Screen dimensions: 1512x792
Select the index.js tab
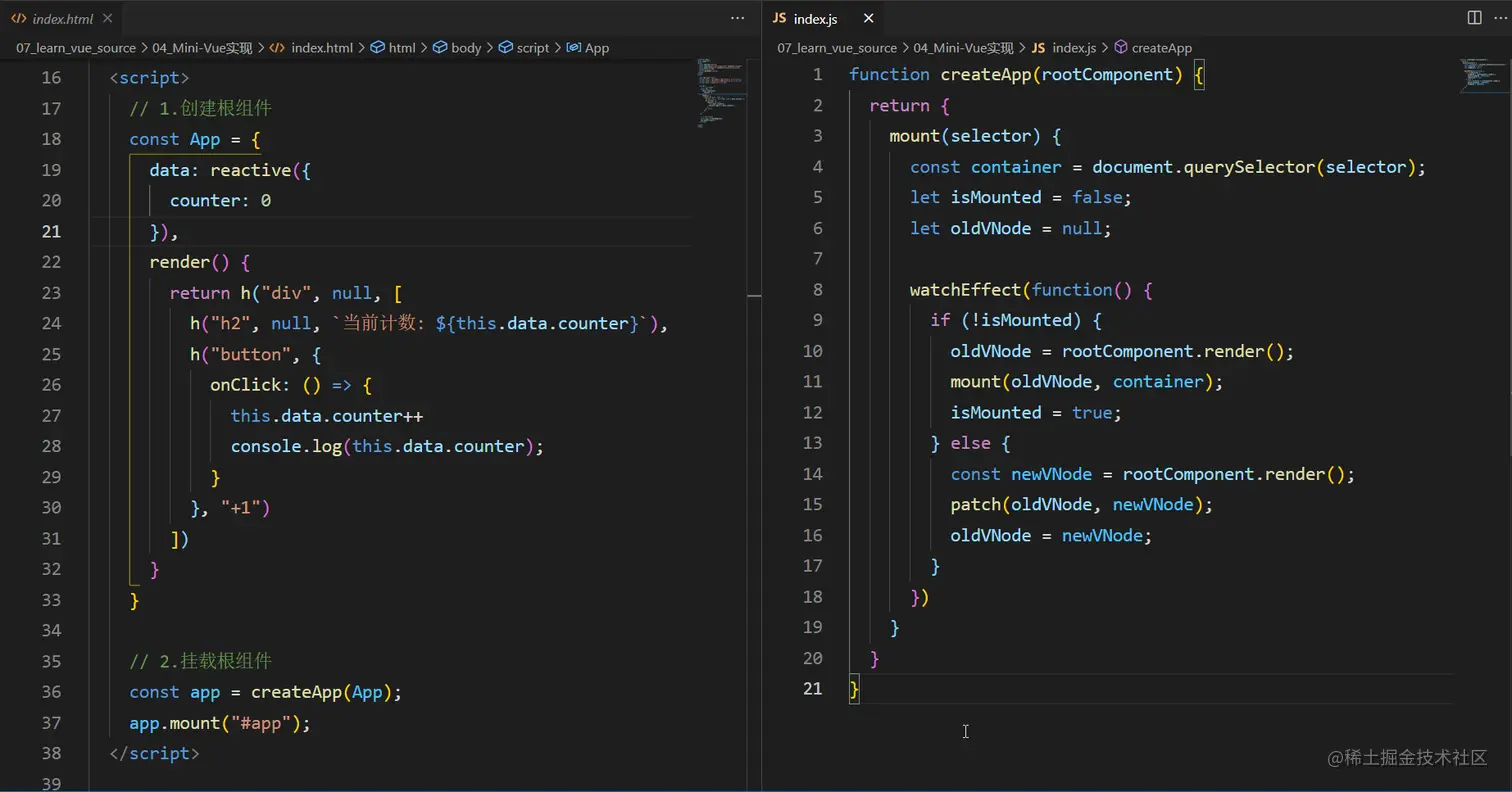point(814,18)
